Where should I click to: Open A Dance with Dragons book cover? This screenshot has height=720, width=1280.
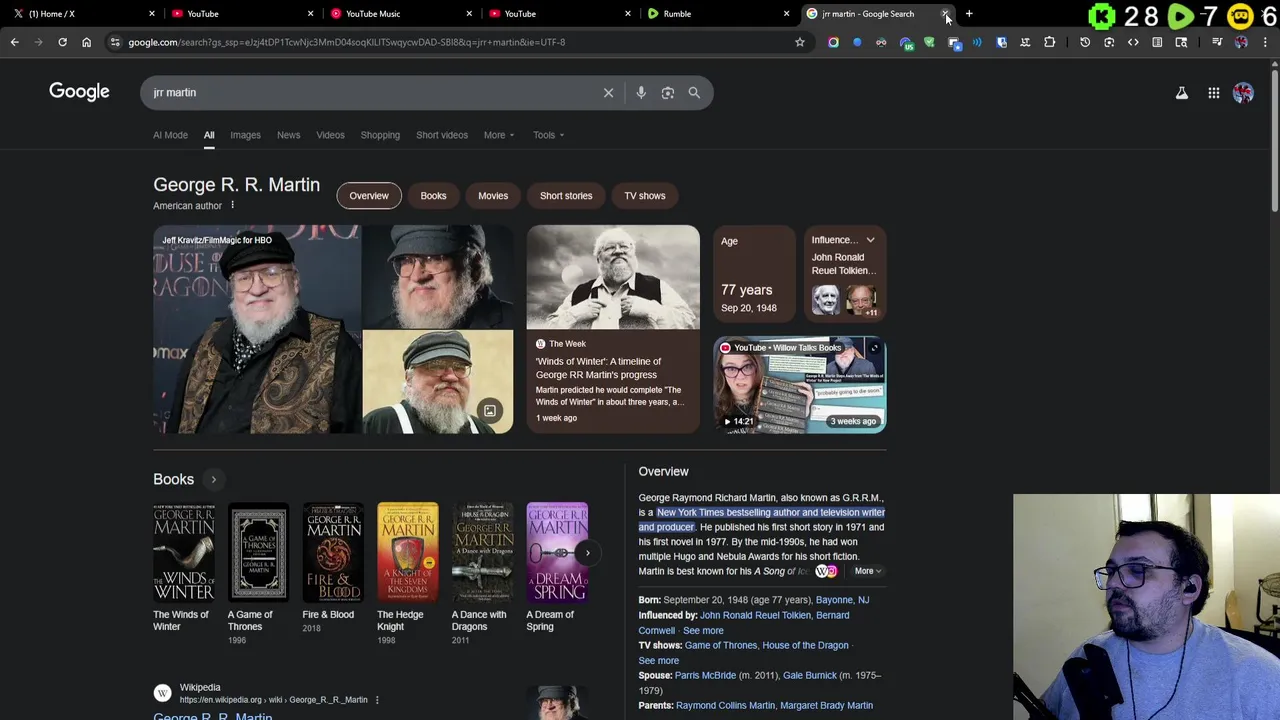[x=482, y=552]
